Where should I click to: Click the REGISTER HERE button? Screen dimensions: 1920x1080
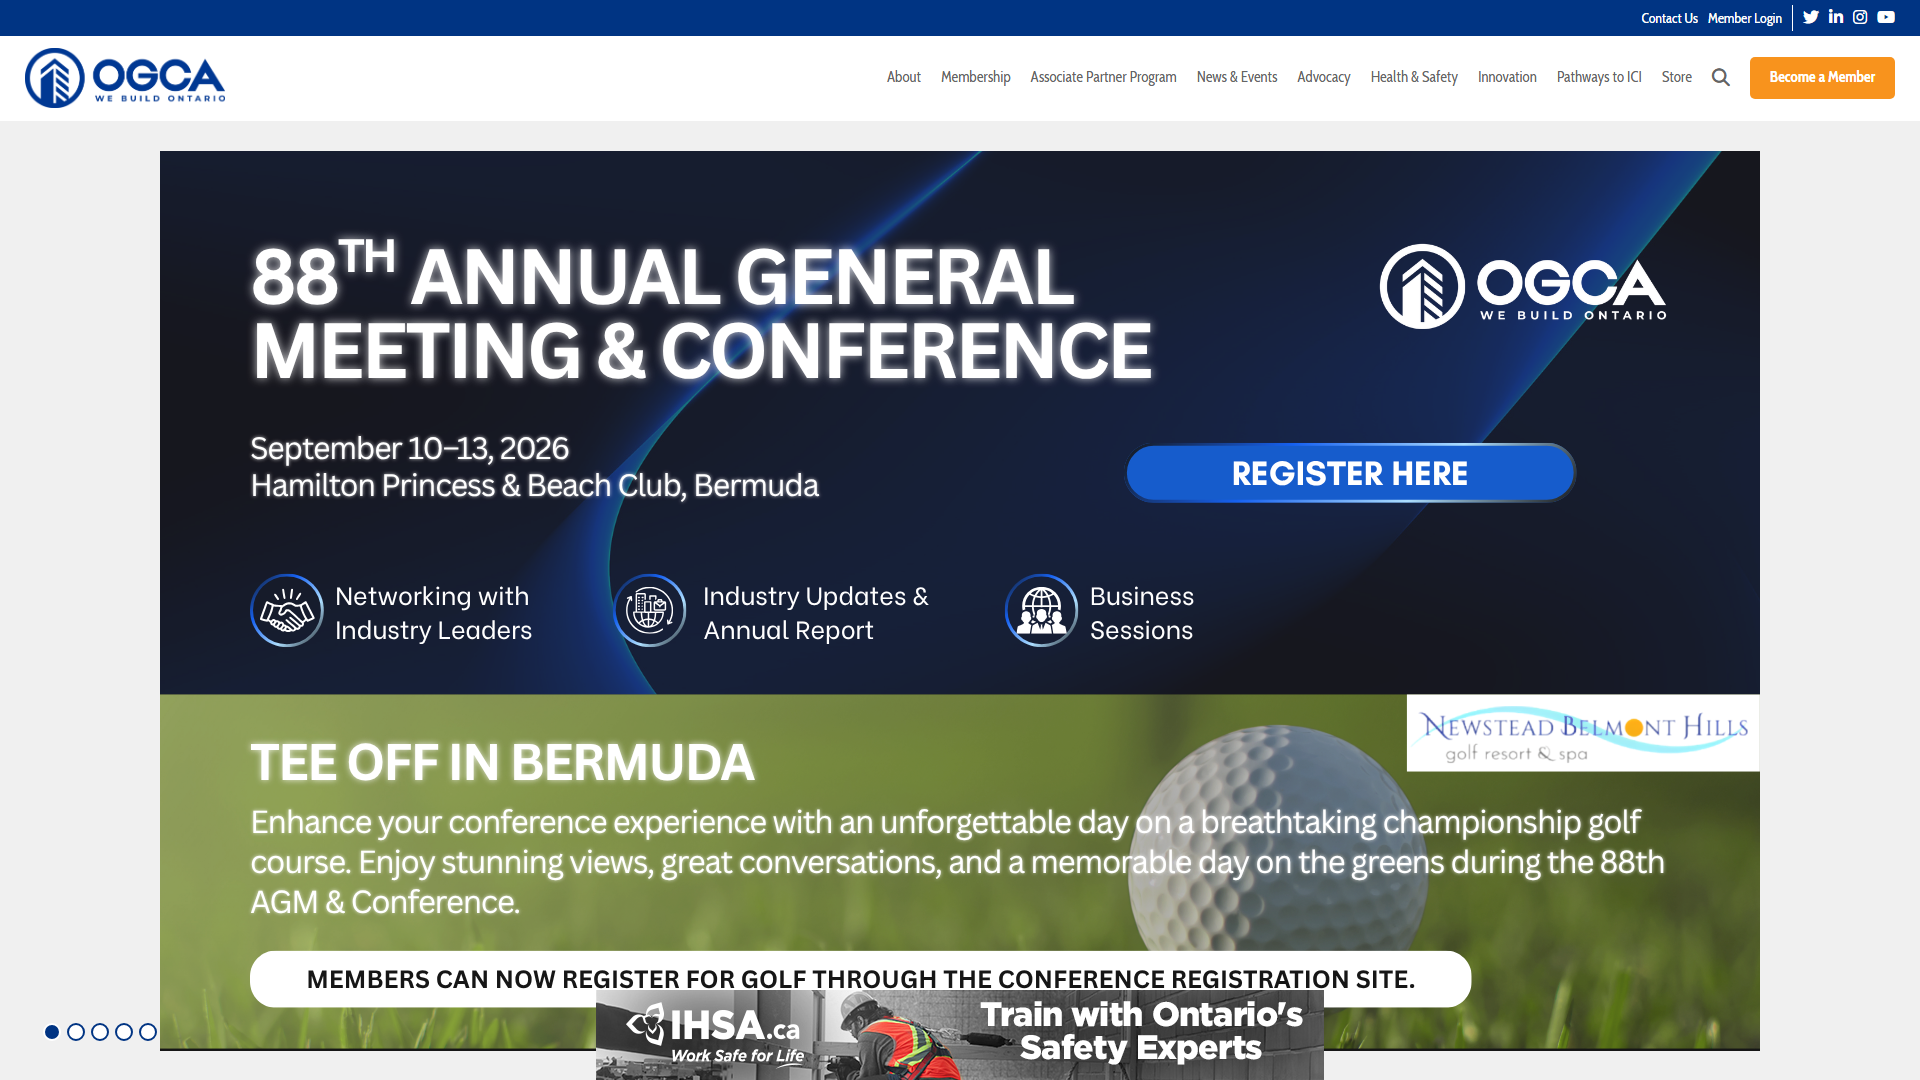(x=1350, y=473)
